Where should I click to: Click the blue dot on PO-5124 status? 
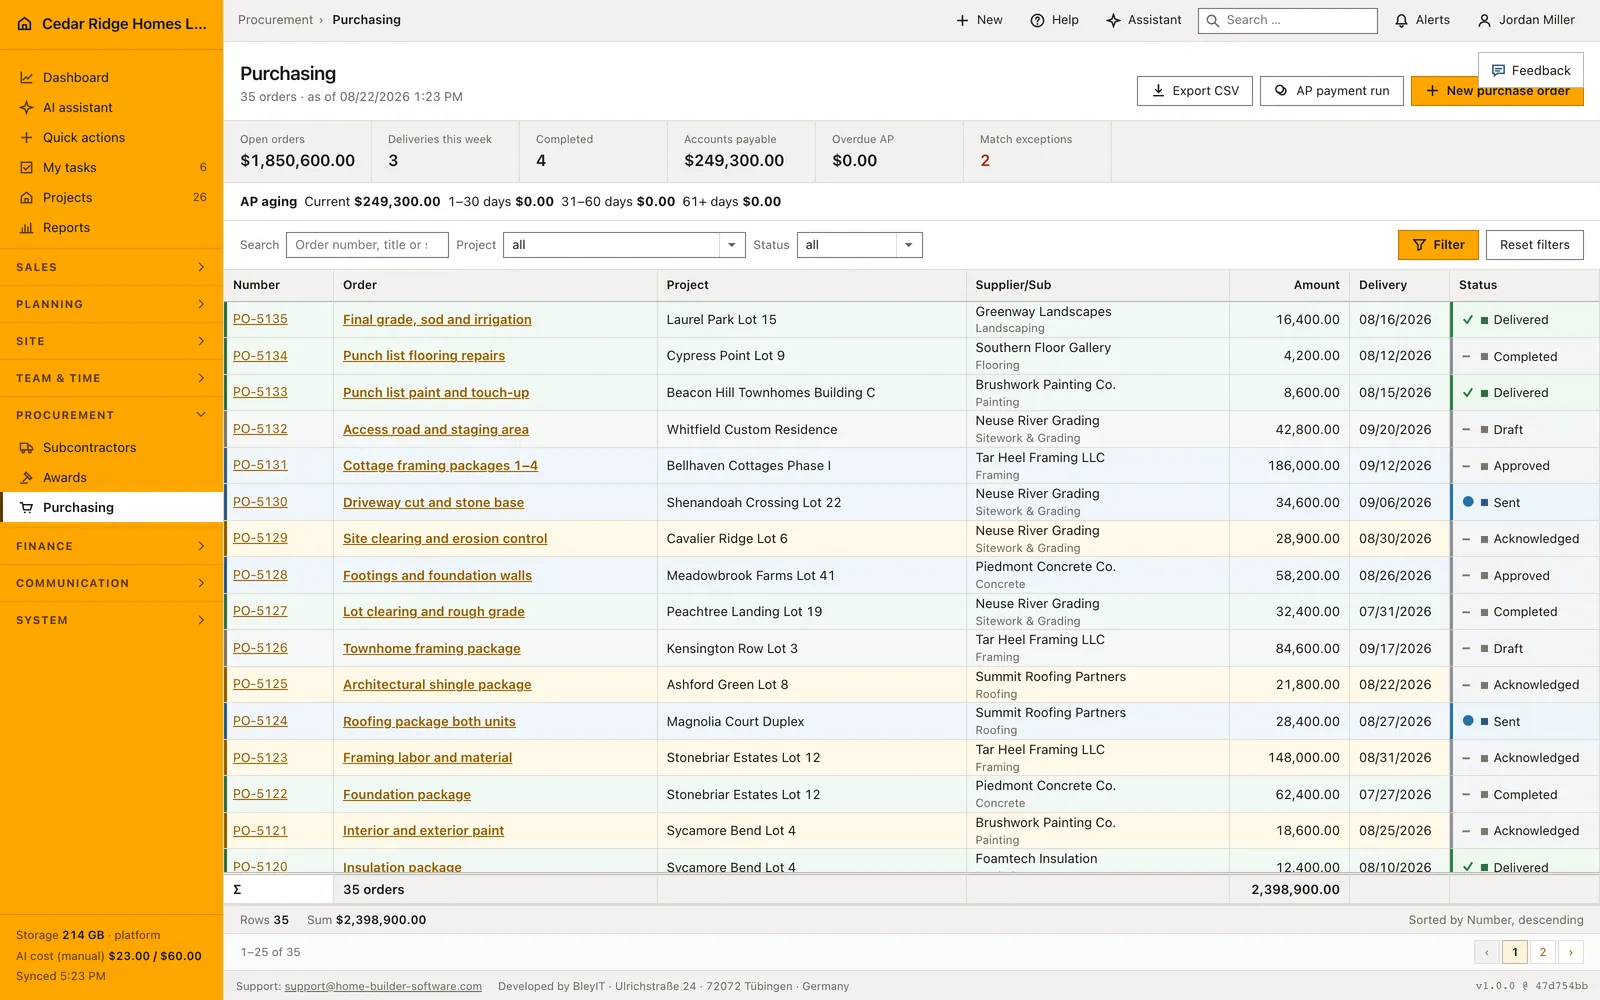click(1468, 721)
